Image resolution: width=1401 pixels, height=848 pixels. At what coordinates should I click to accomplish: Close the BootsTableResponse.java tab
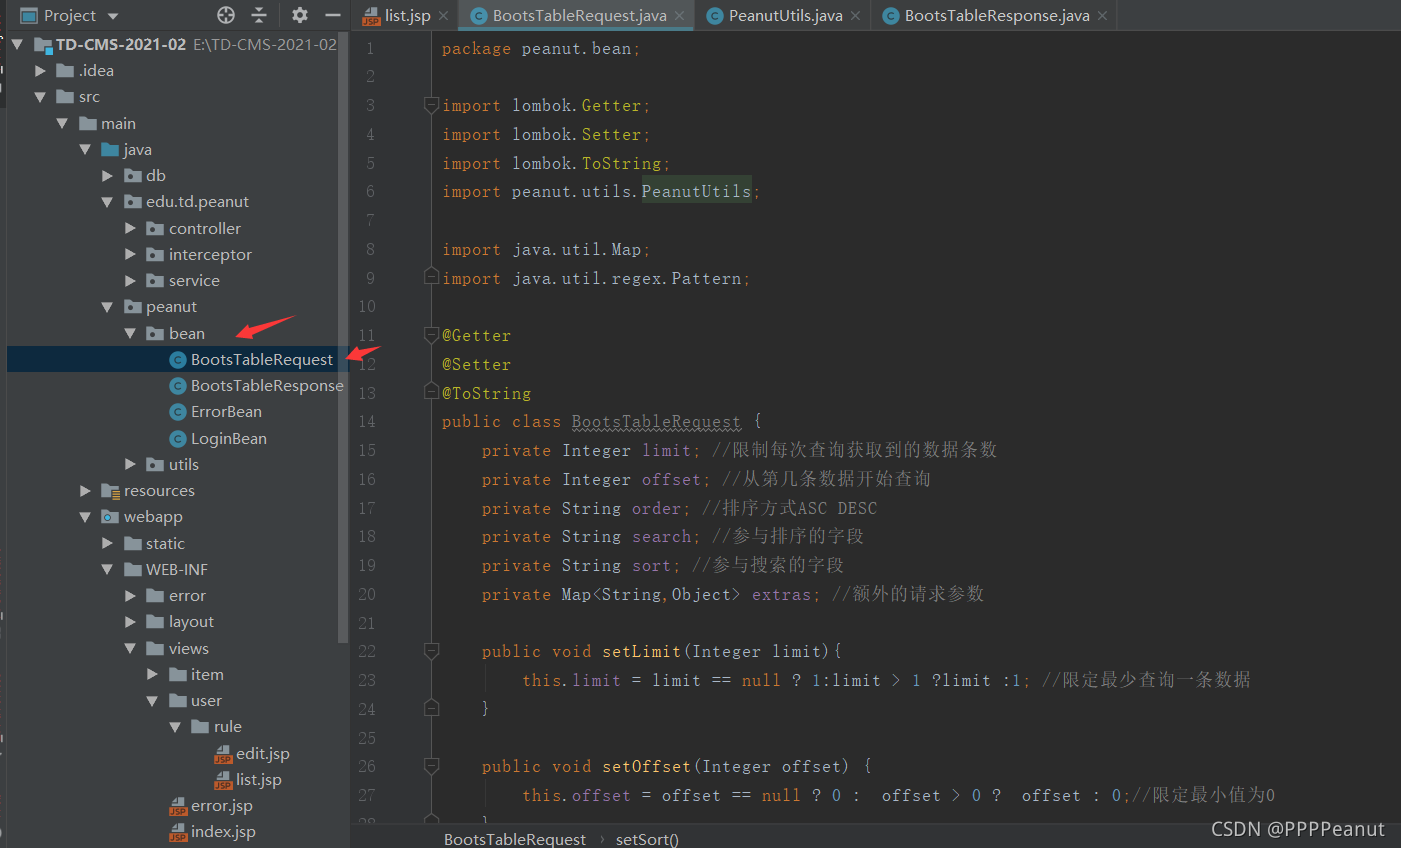1102,15
